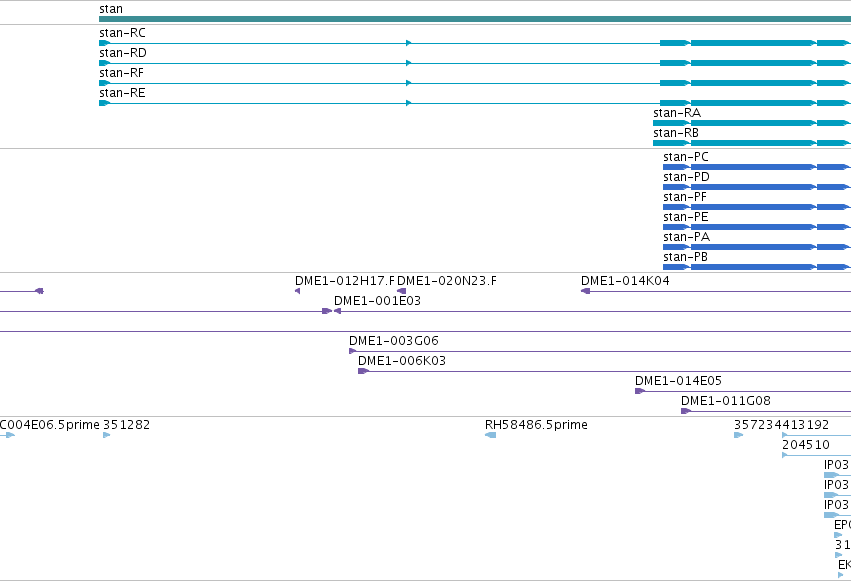Select the stan-PE protein label

[x=685, y=217]
